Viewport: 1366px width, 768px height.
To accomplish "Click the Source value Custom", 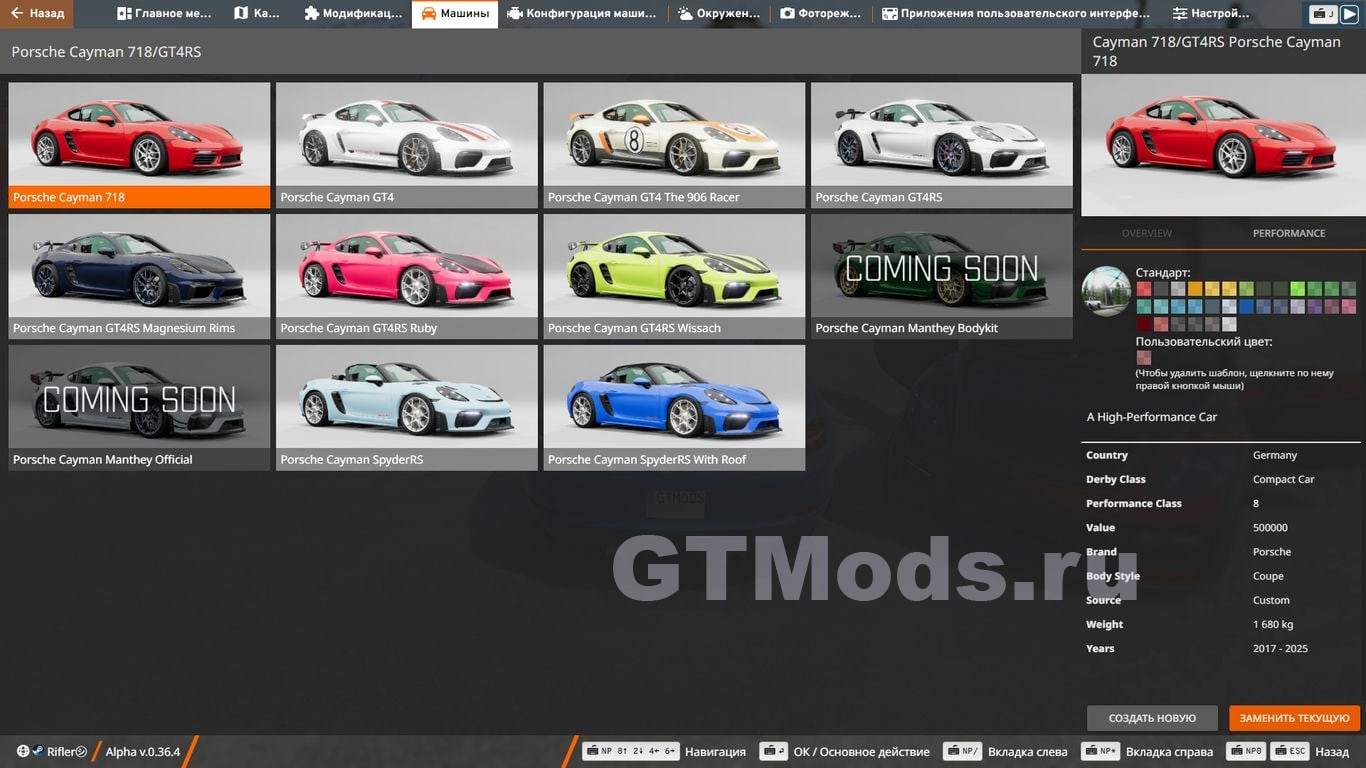I will point(1271,600).
